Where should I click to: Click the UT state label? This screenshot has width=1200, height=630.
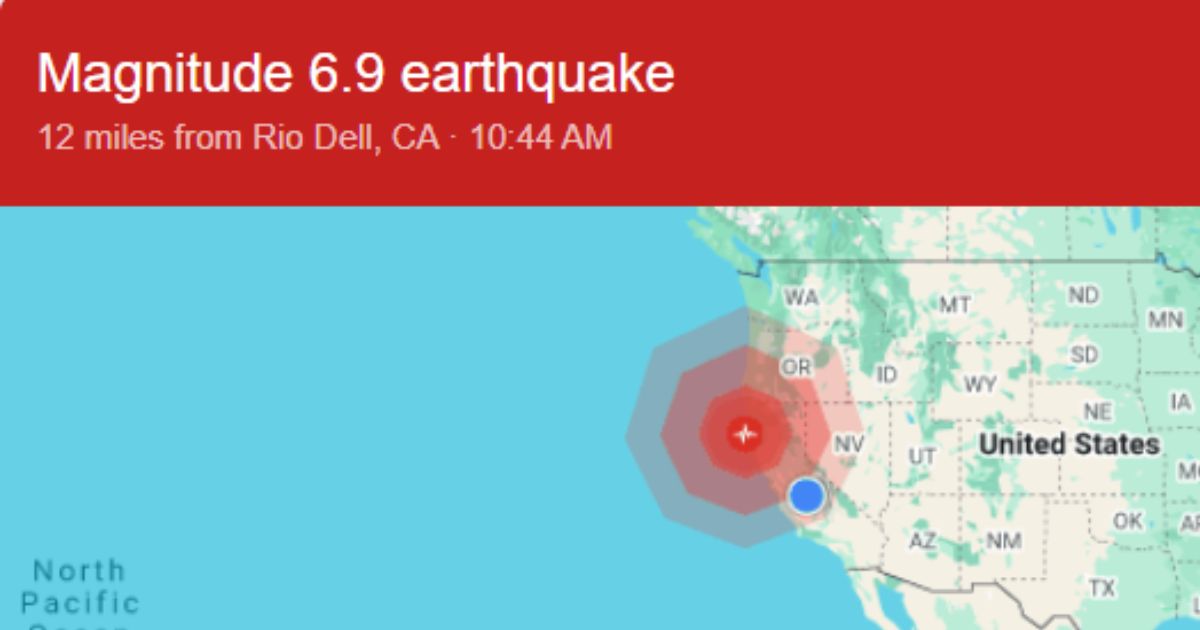pos(922,456)
